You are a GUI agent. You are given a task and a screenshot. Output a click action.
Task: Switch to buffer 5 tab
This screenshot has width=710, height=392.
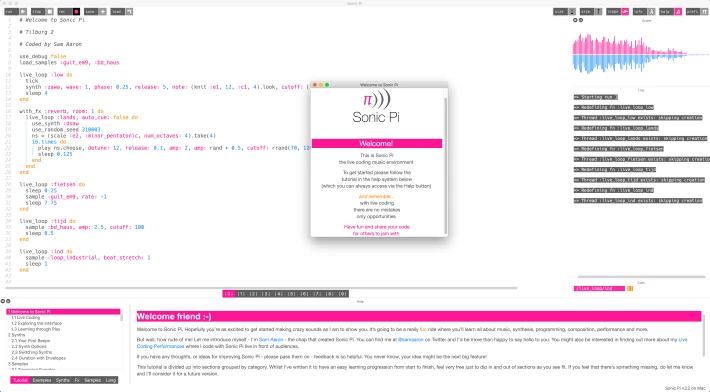[x=292, y=294]
